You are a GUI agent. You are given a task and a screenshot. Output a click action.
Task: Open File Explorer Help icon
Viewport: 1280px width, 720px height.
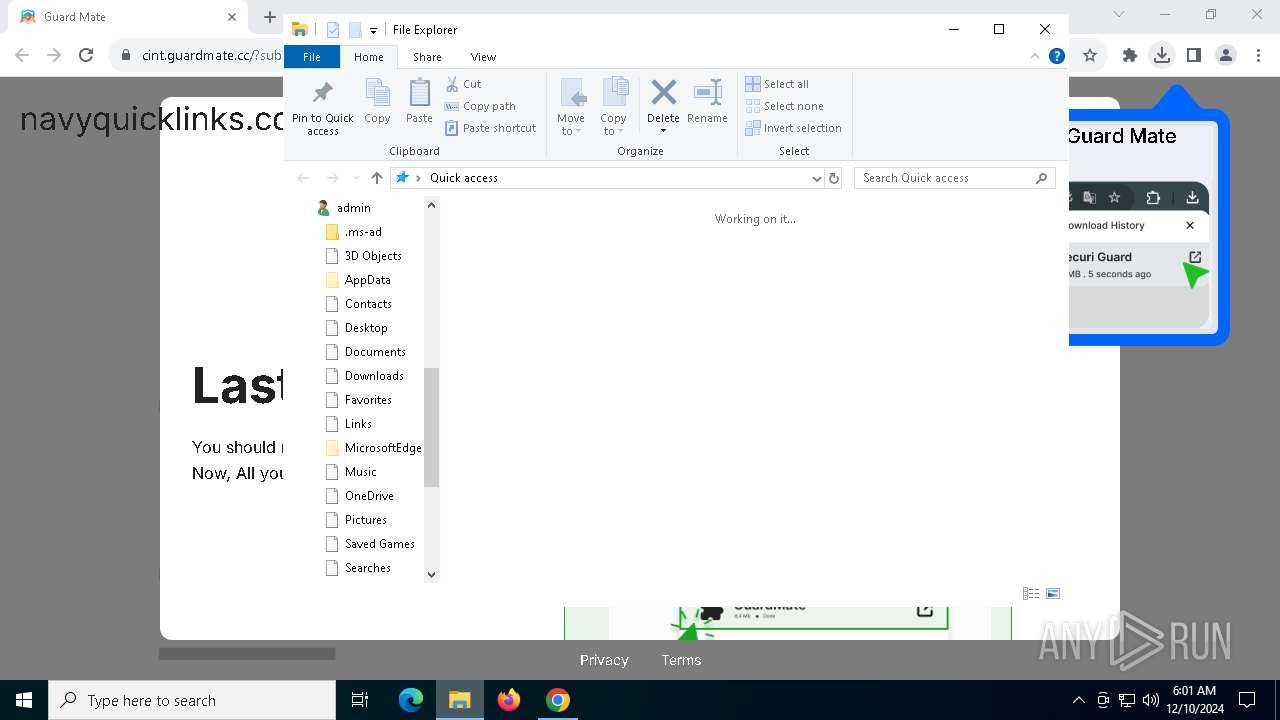(x=1056, y=56)
